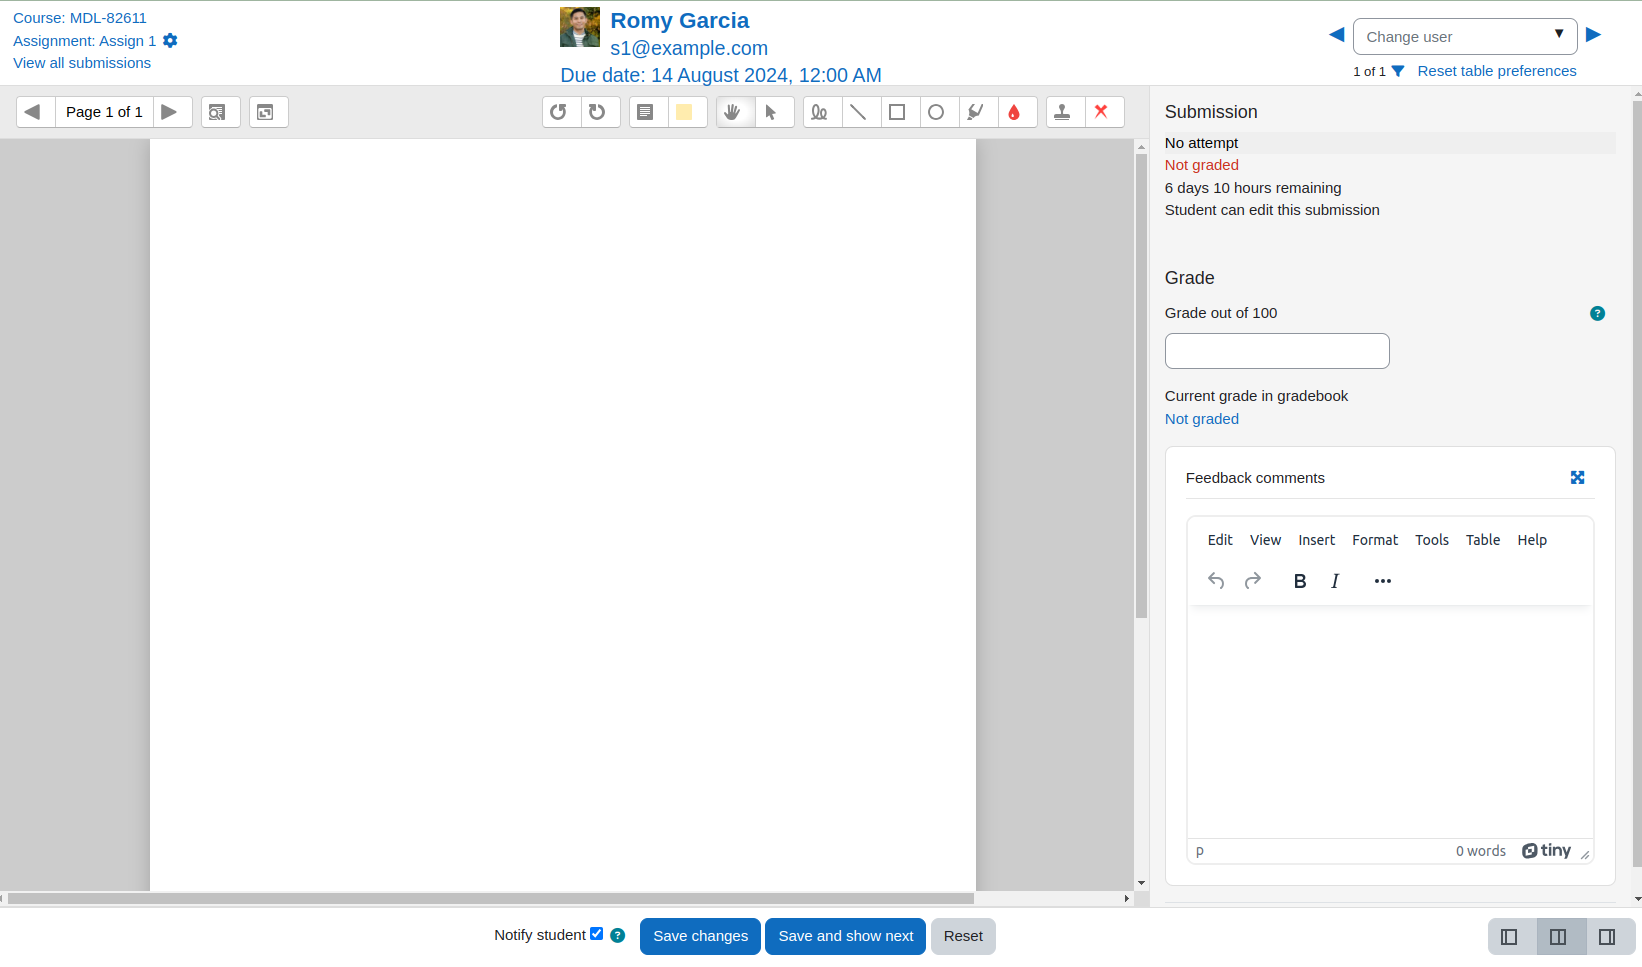Expand Feedback comments editor to fullscreen
The height and width of the screenshot is (967, 1642).
pos(1577,478)
